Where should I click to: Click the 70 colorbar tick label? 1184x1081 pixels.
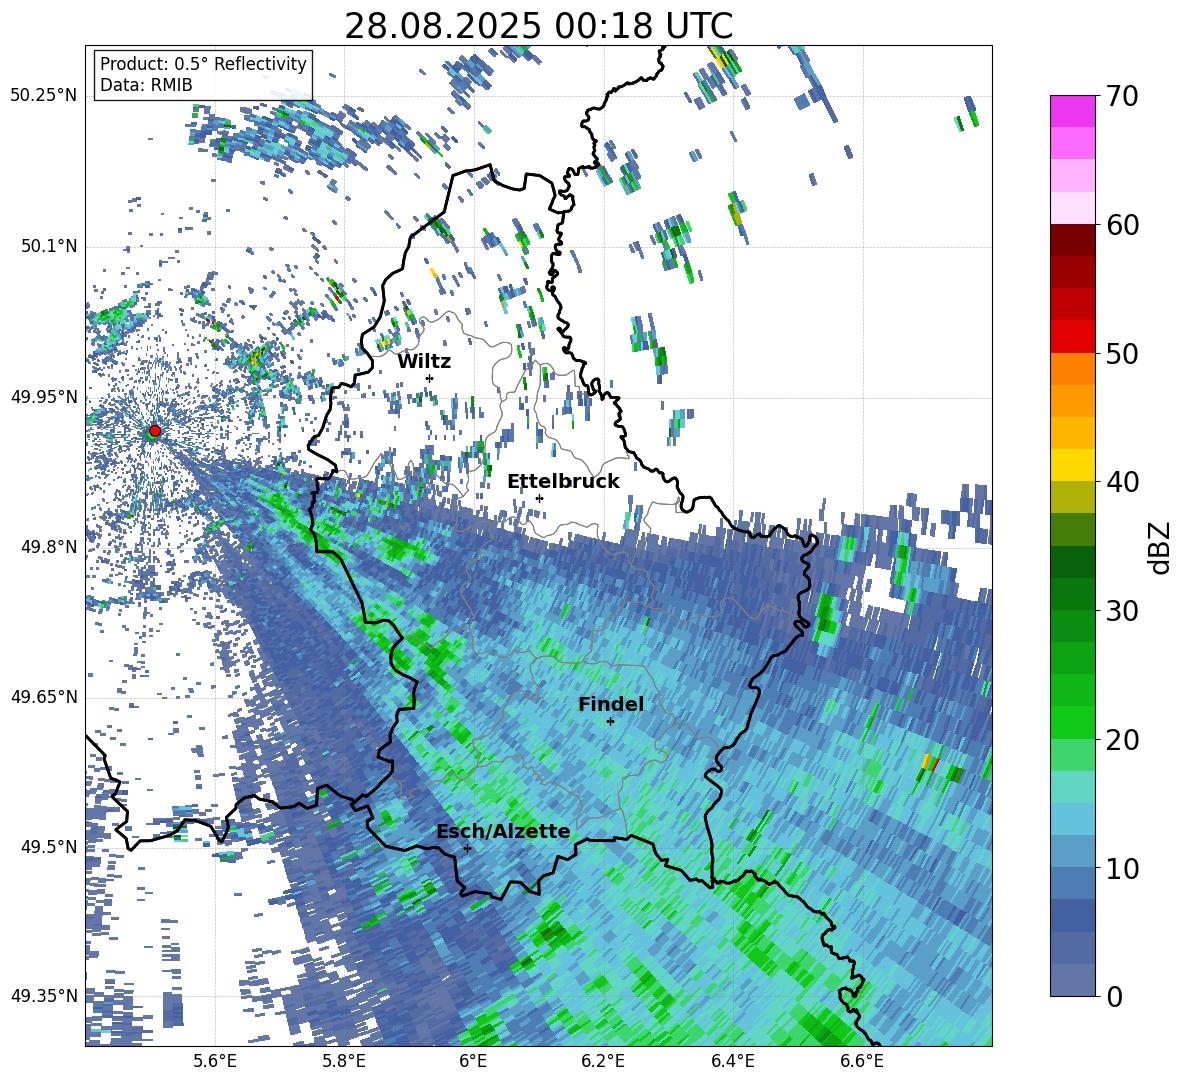(x=1122, y=97)
